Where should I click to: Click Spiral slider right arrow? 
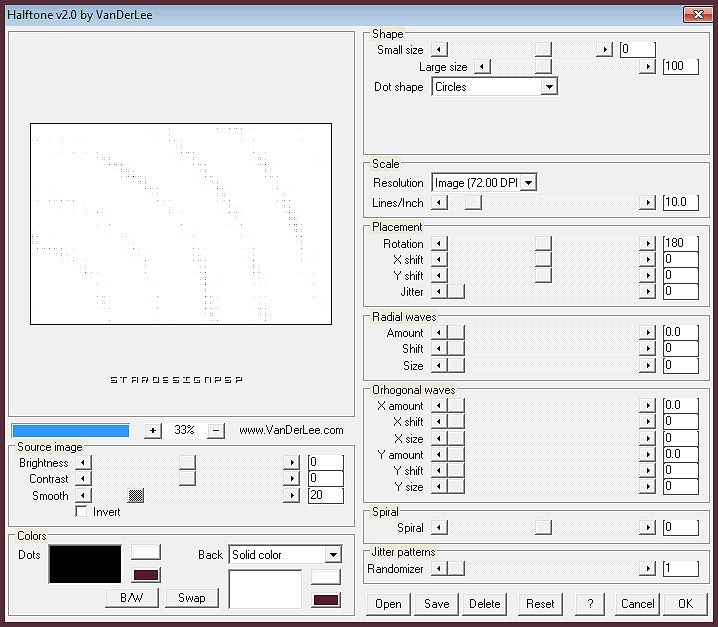click(x=648, y=528)
